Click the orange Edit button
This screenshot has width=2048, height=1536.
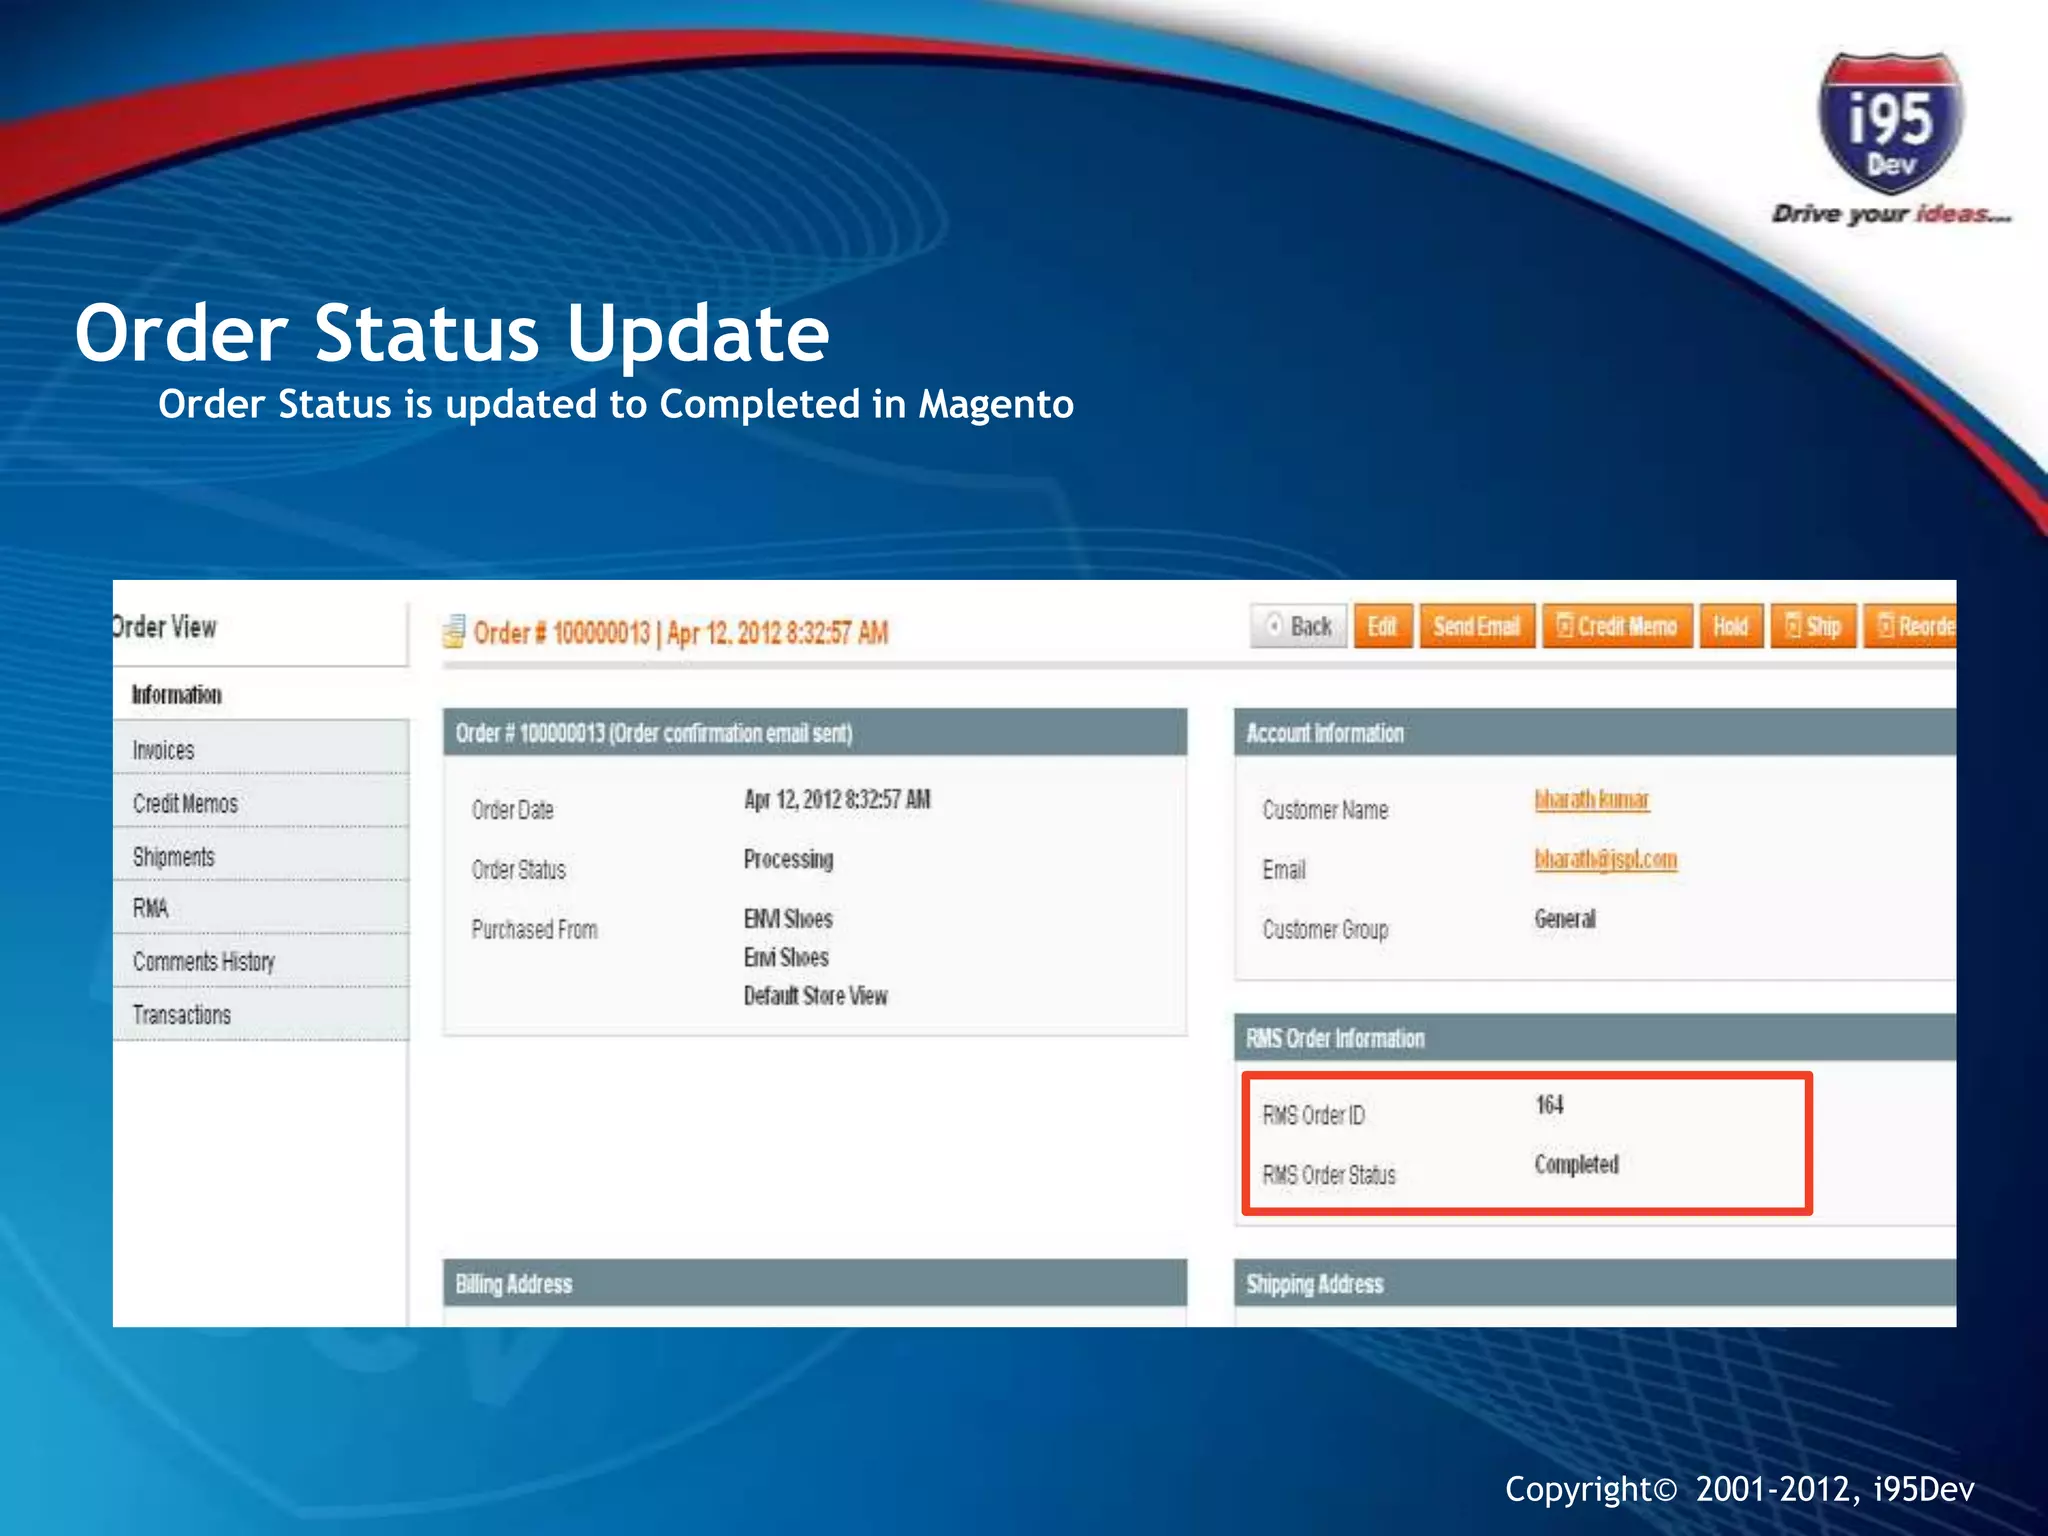pos(1383,626)
